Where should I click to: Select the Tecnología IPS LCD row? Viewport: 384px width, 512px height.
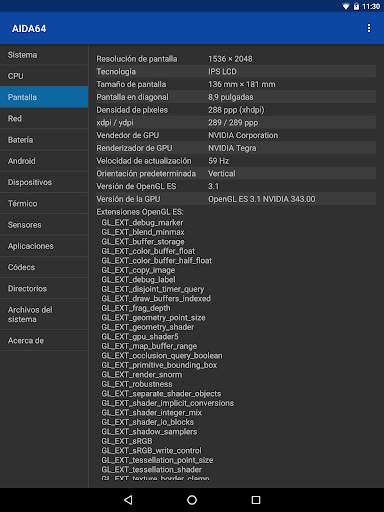(x=236, y=72)
